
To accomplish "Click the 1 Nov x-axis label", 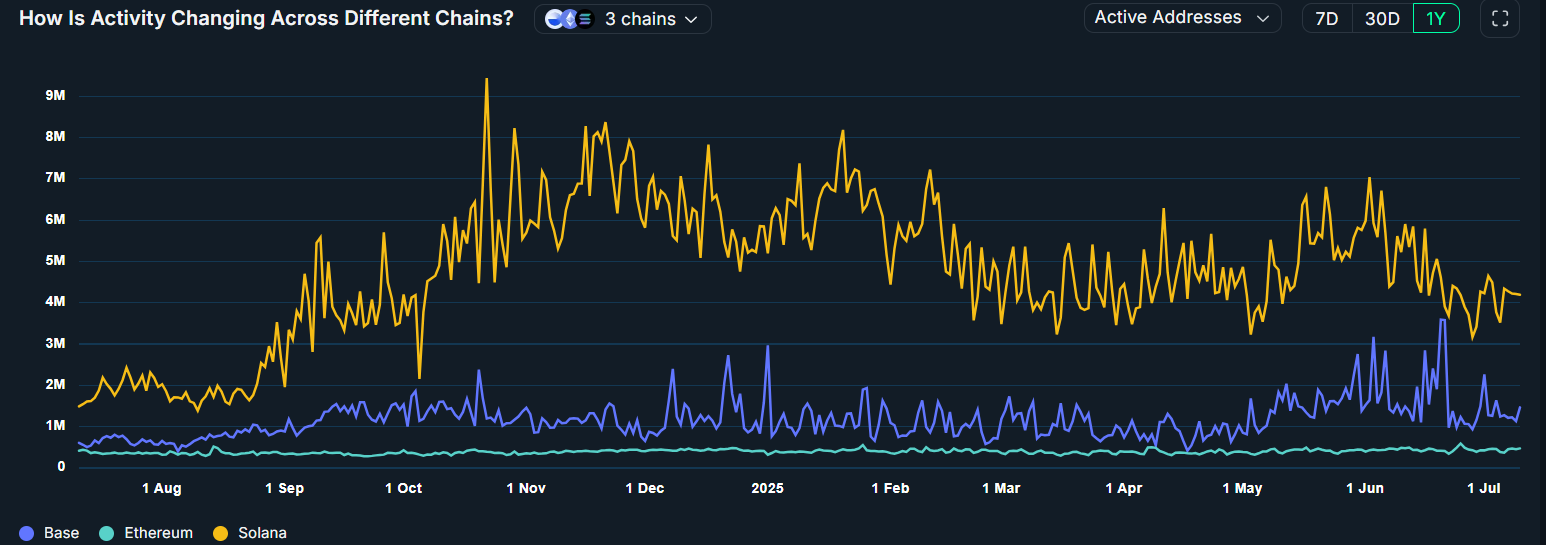I will [526, 489].
